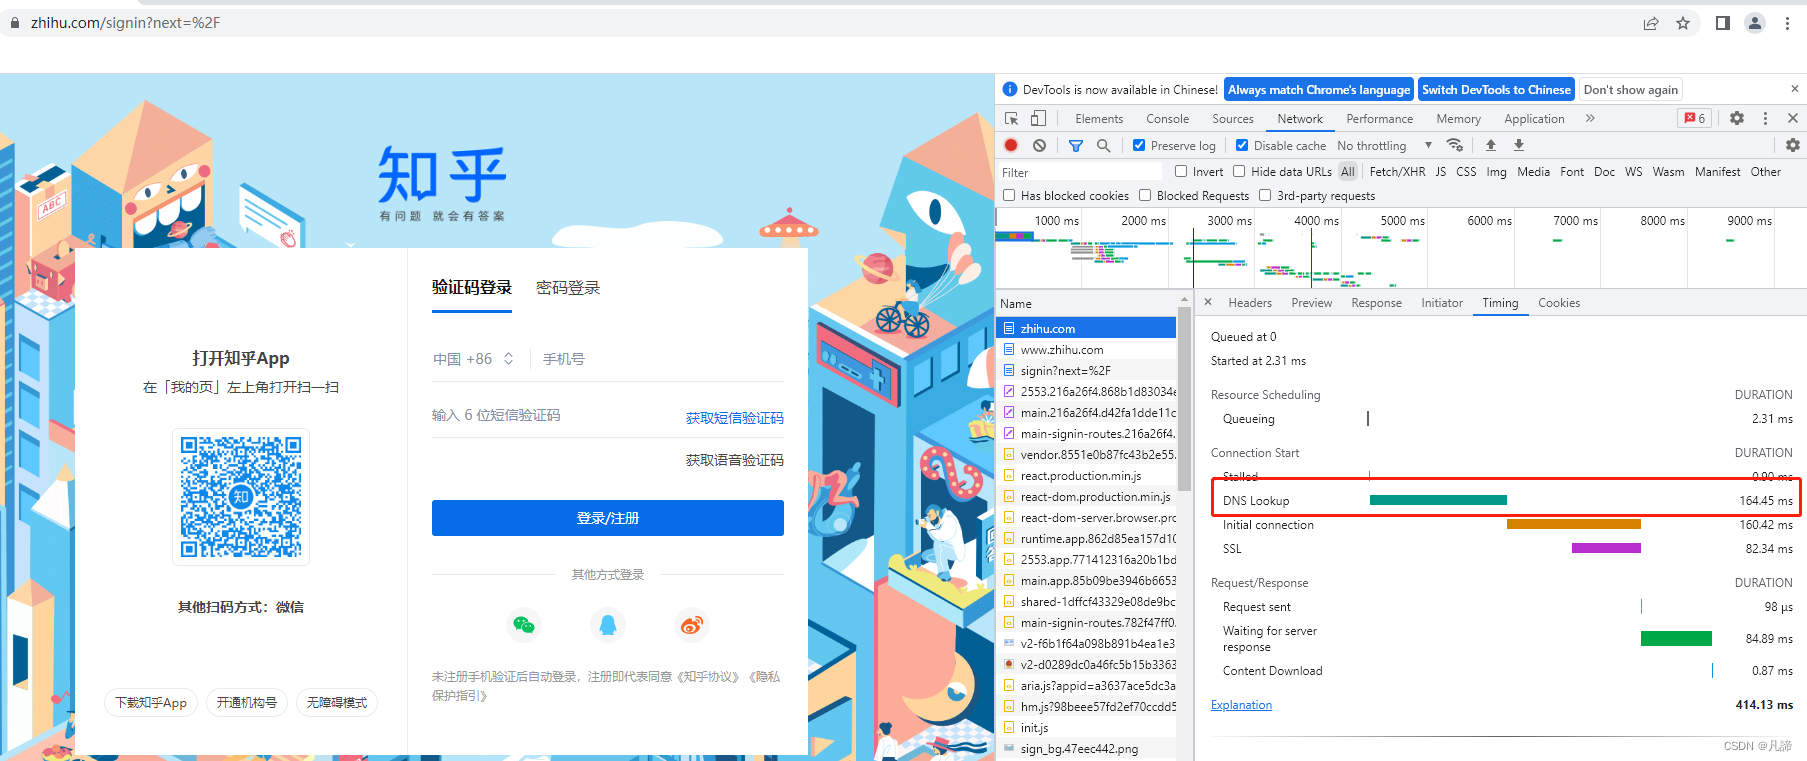This screenshot has height=761, width=1807.
Task: Switch to the Console tab
Action: point(1167,118)
